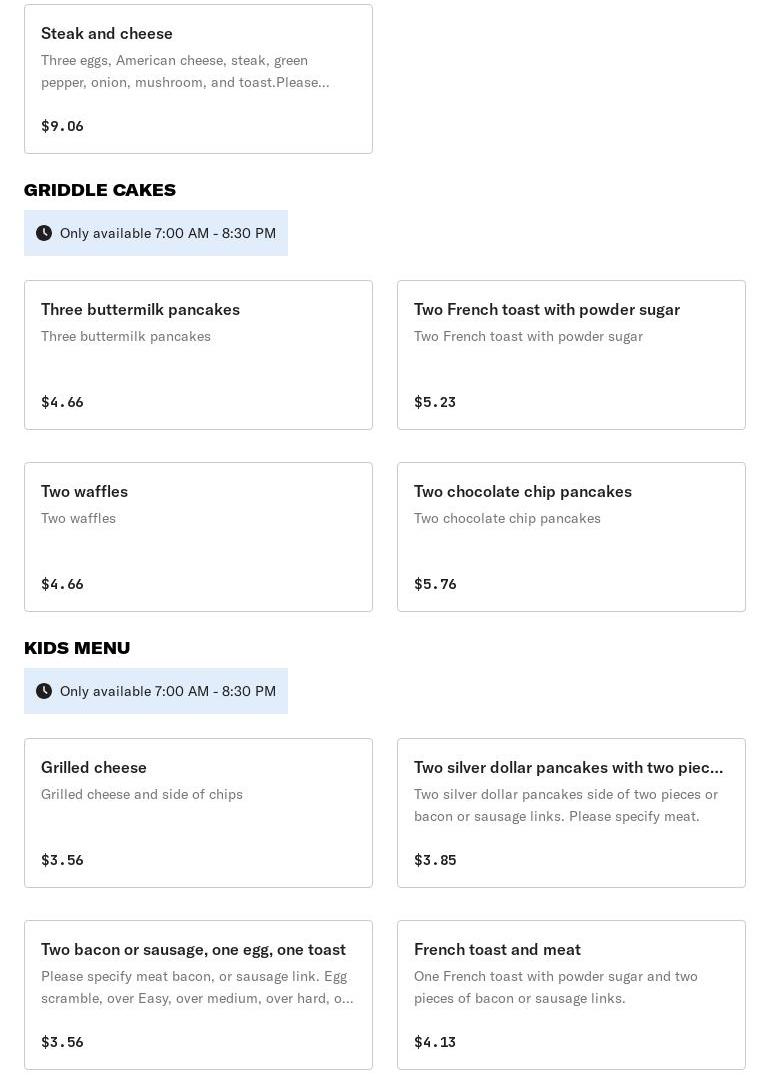Image resolution: width=770 pixels, height=1089 pixels.
Task: Select Three buttermilk pancakes card
Action: pyautogui.click(x=198, y=355)
